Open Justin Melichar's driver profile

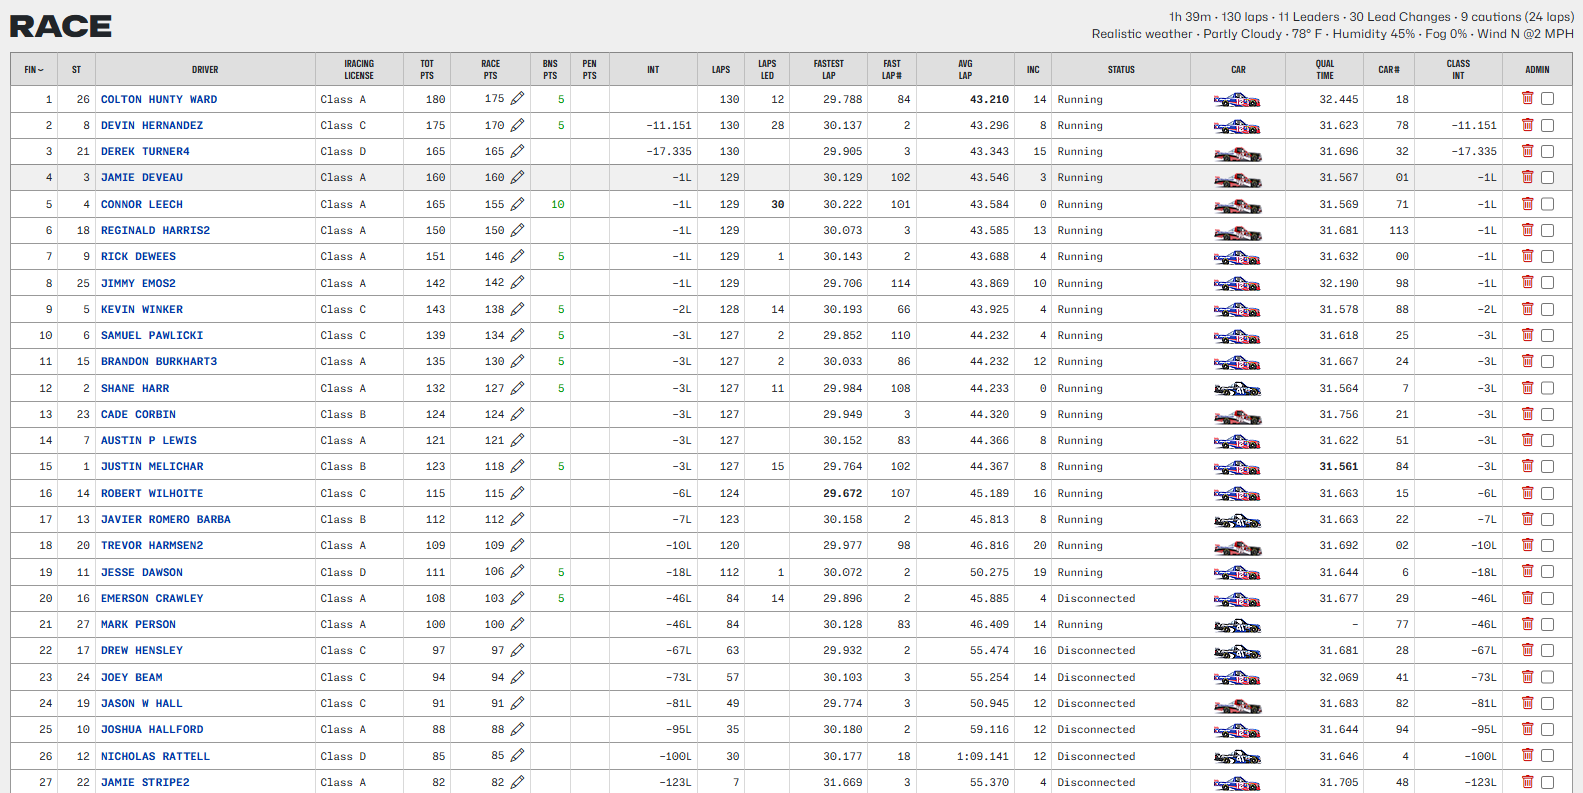(152, 466)
